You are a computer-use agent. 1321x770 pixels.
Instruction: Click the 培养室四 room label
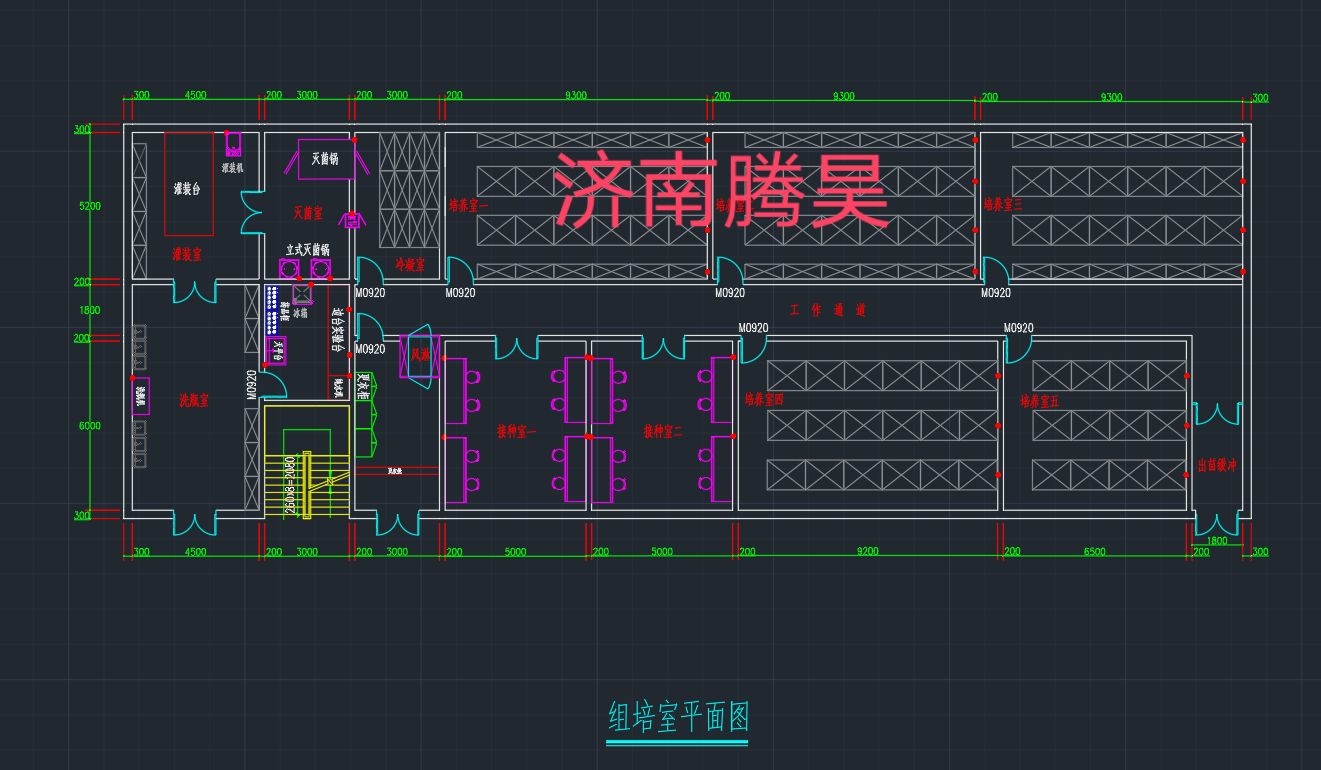click(x=764, y=399)
